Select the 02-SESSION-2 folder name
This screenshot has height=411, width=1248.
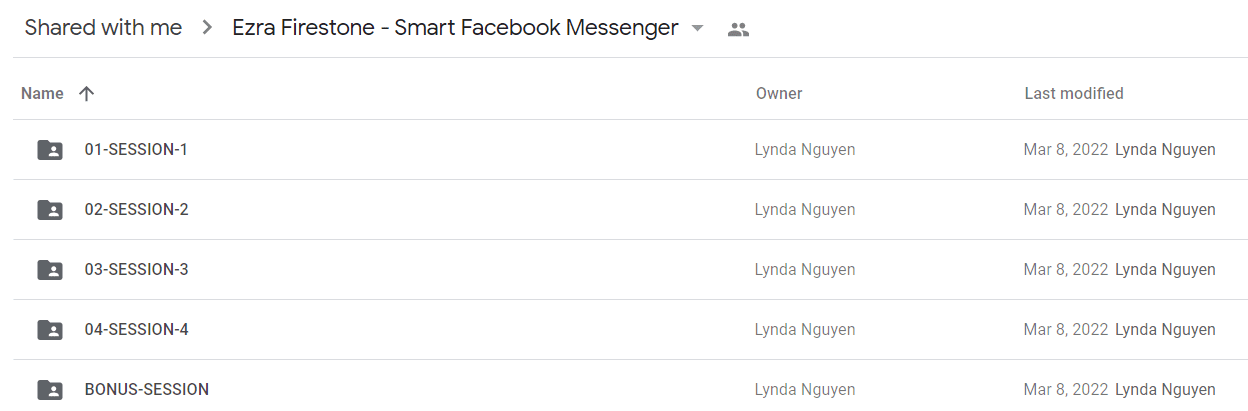click(x=136, y=210)
